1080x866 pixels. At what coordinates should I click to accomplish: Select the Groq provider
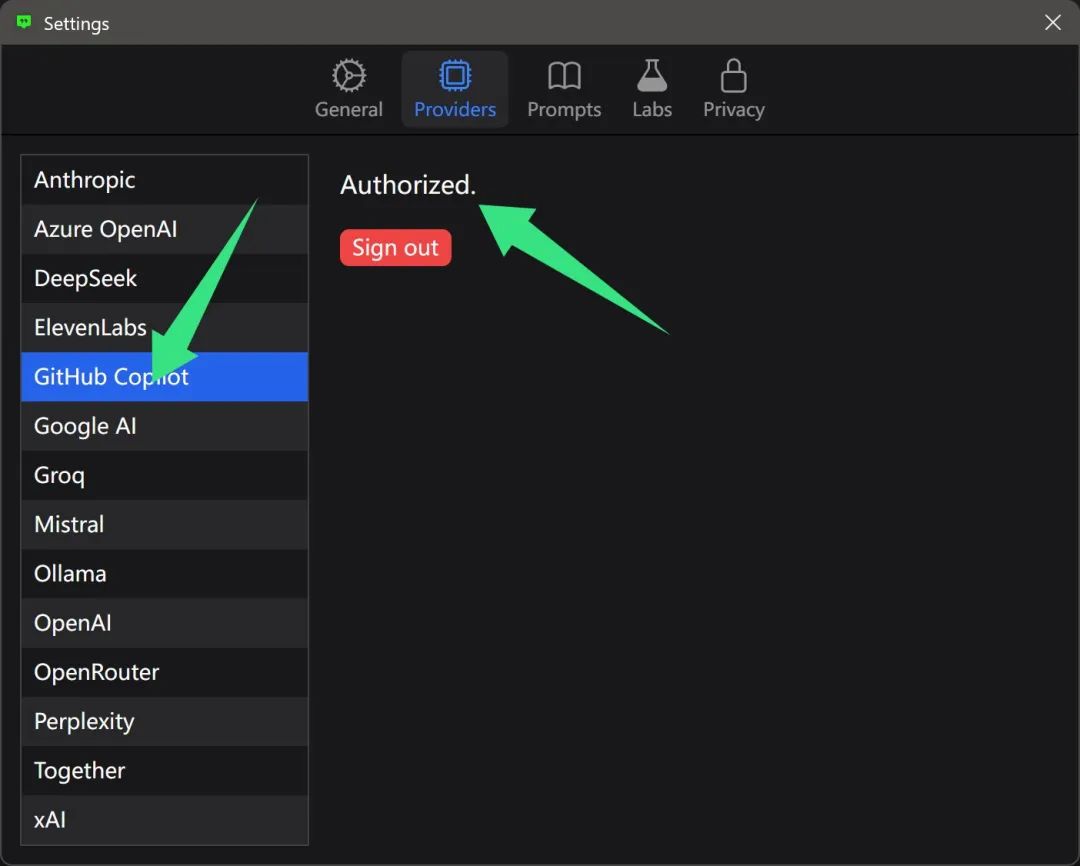(x=165, y=475)
